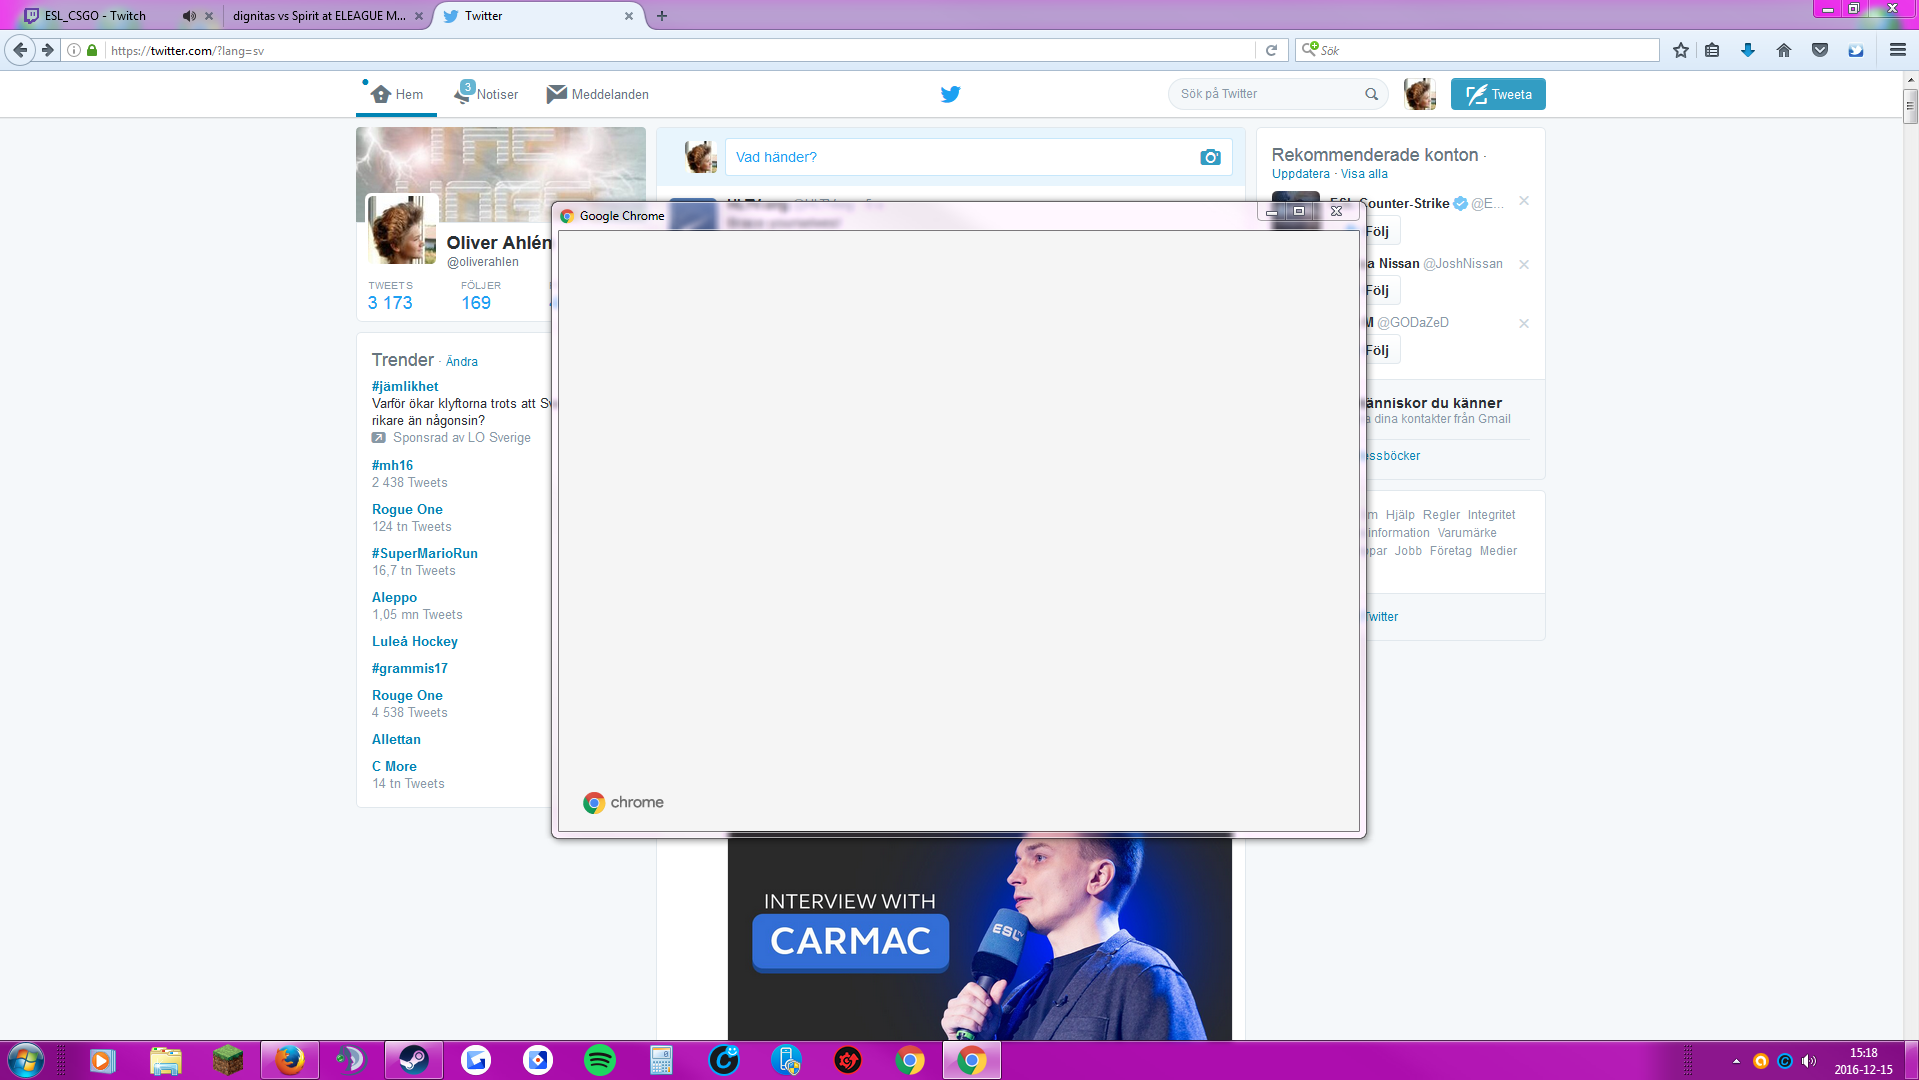This screenshot has width=1919, height=1080.
Task: Open C More trend
Action: coord(394,766)
